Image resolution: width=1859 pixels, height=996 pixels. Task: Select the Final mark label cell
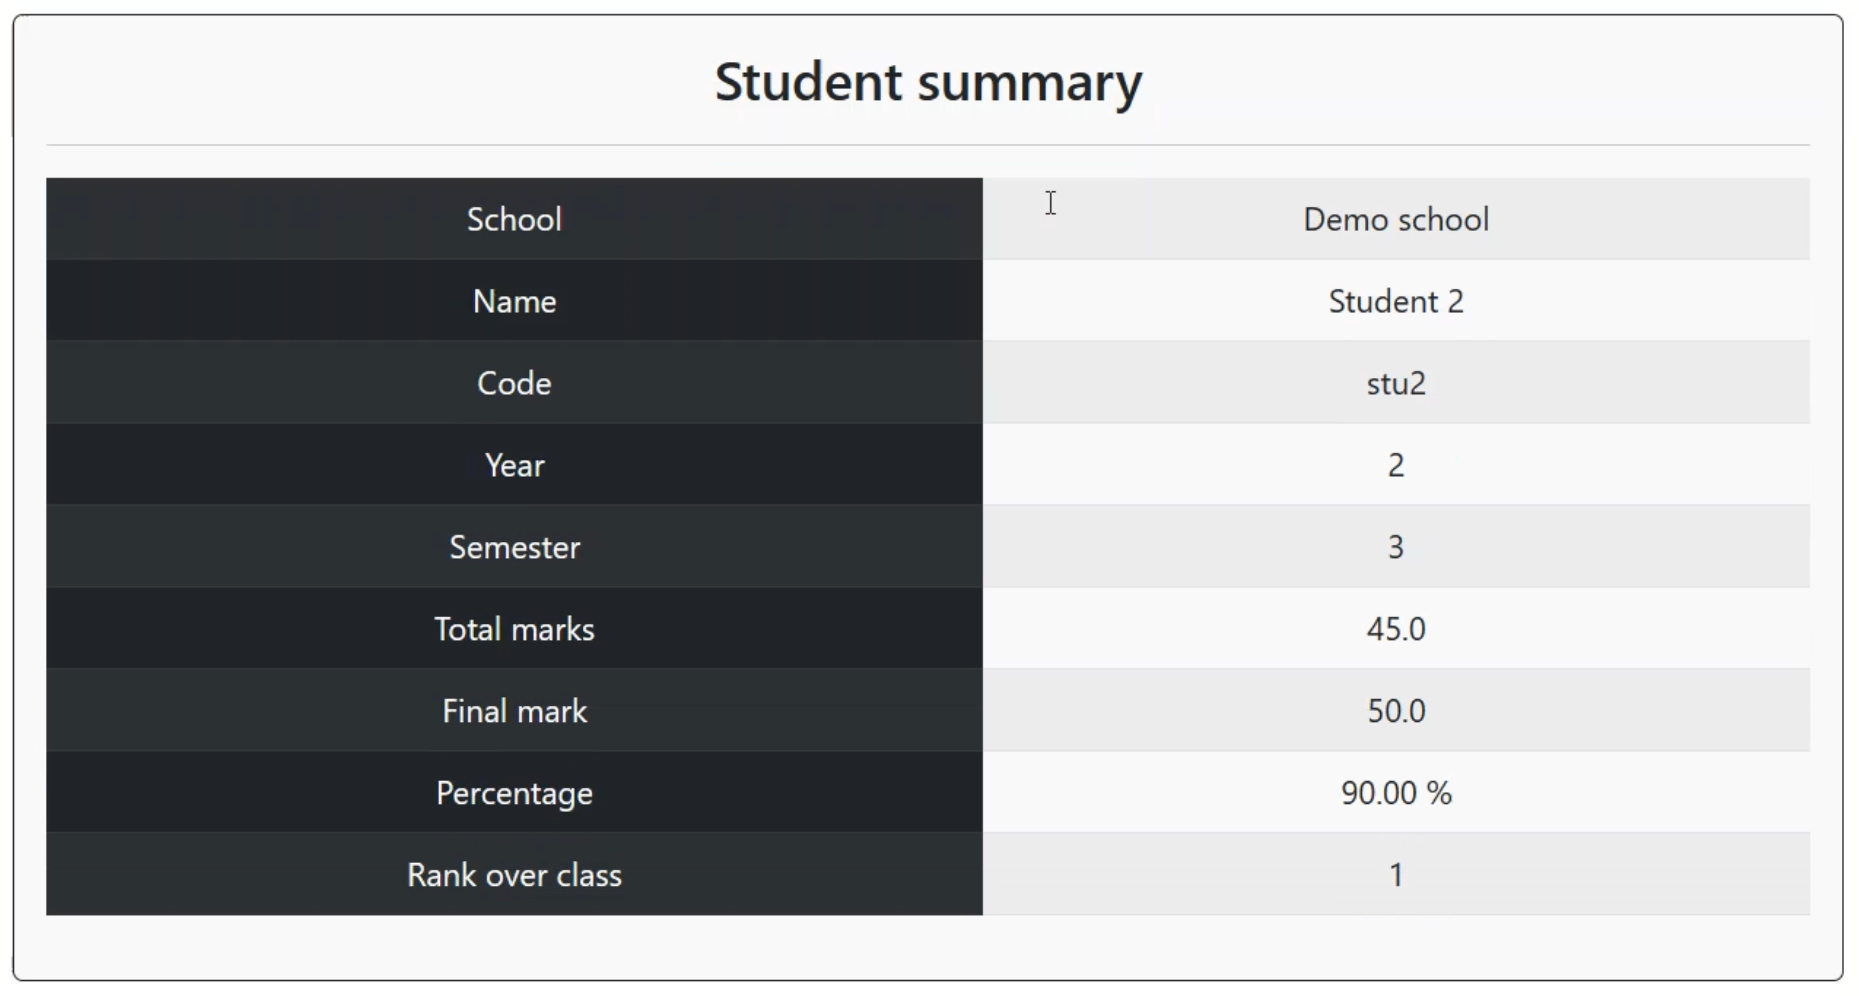[x=514, y=711]
